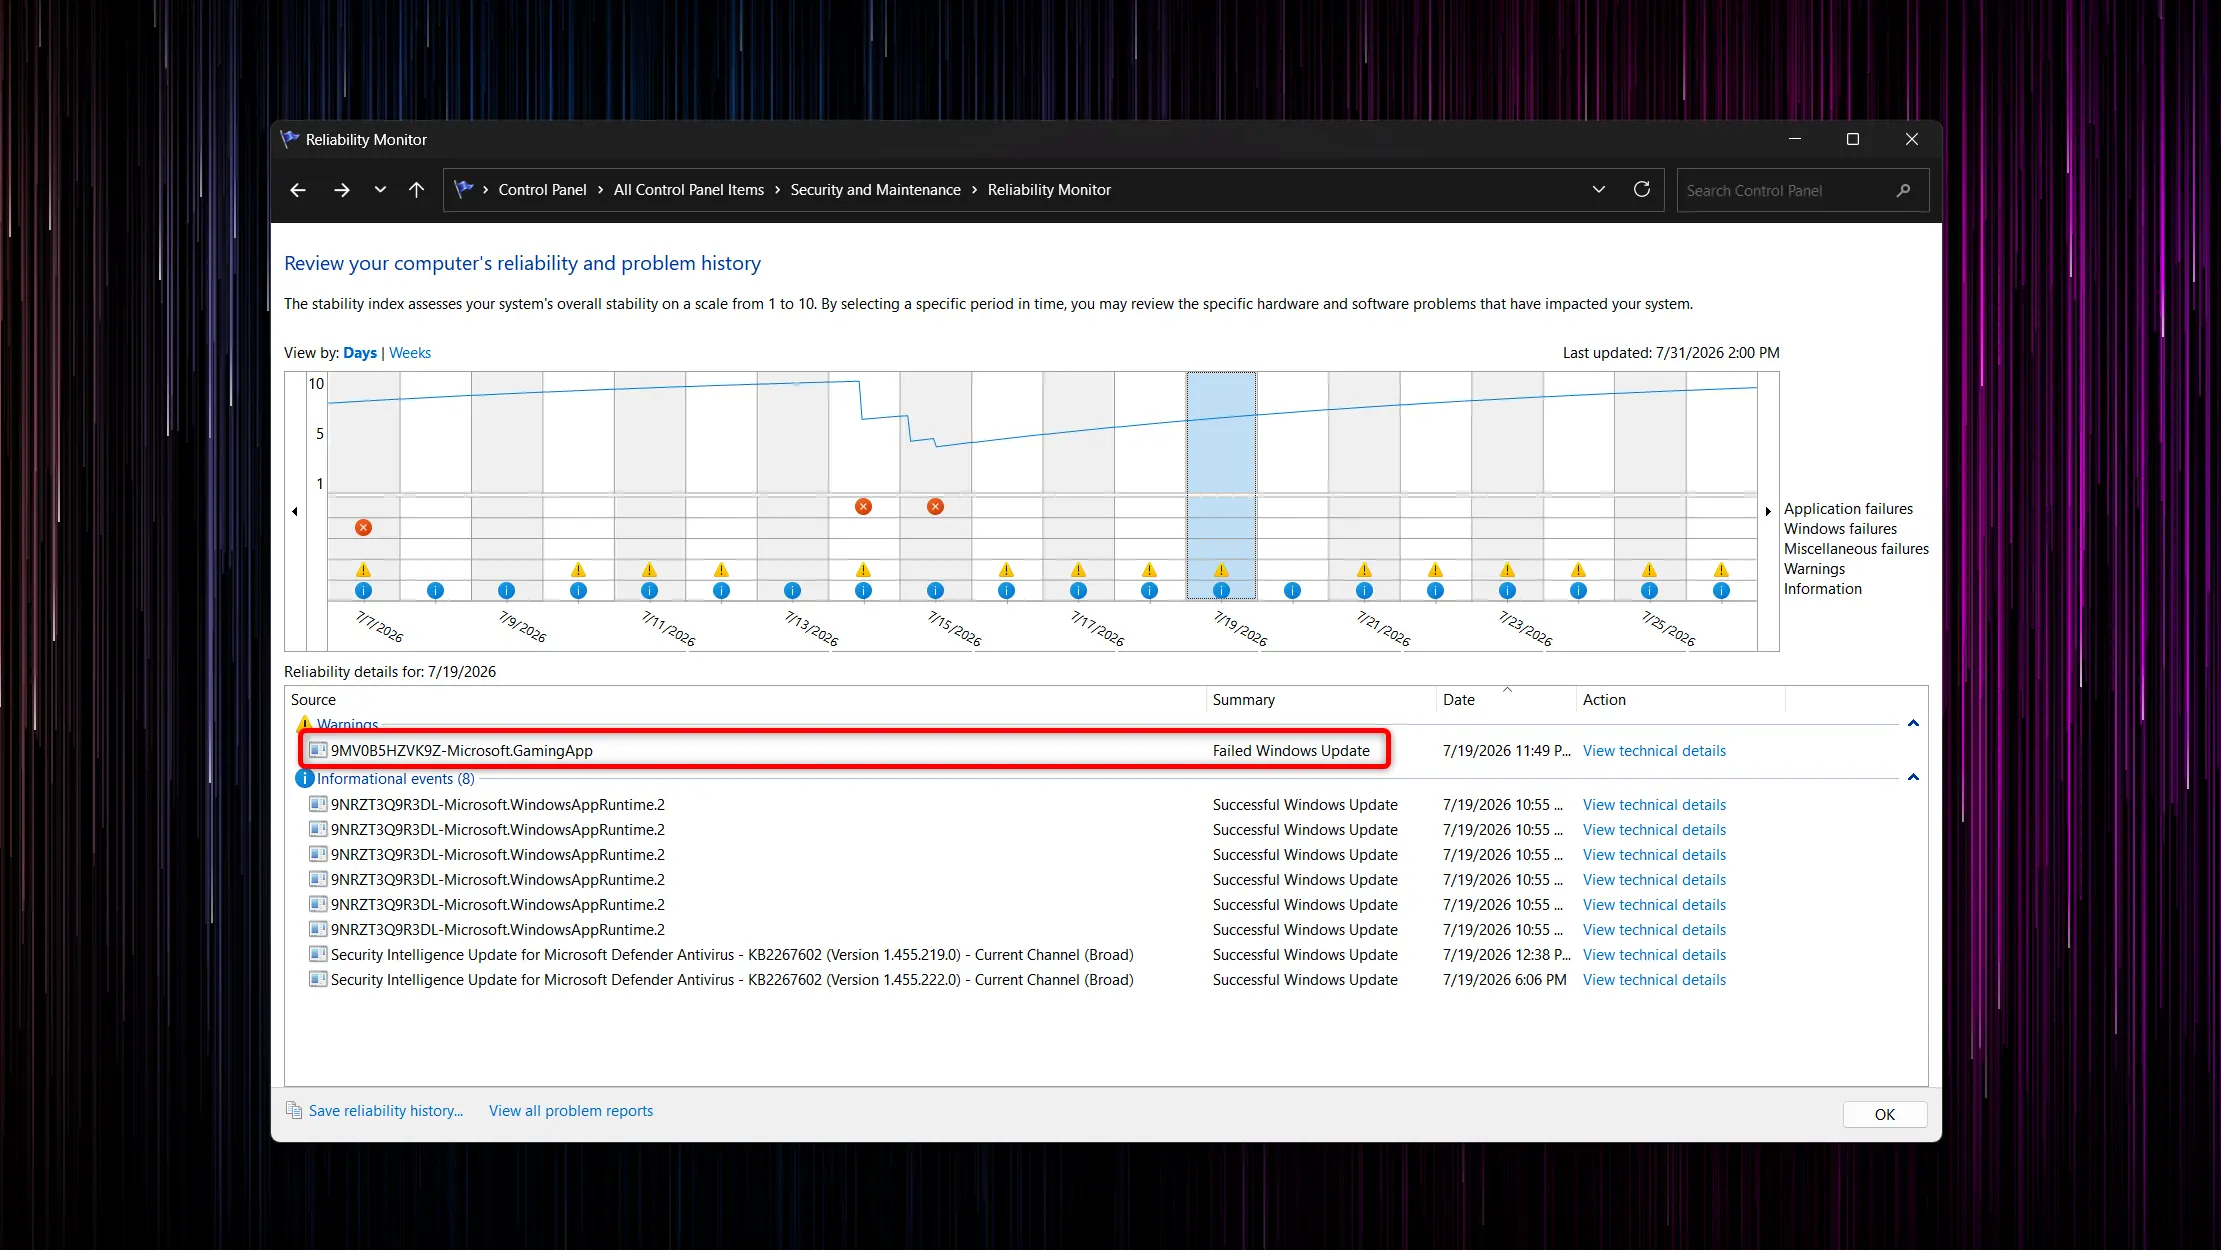This screenshot has width=2221, height=1250.
Task: Click the Reliability Monitor breadcrumb
Action: pos(1049,190)
